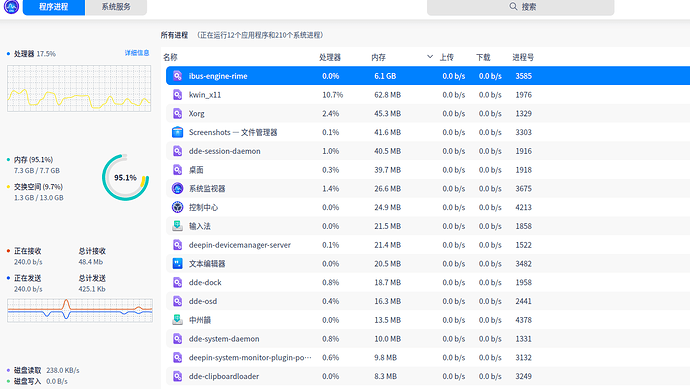Click the 内存 (95.1%) label
Viewport: 690px width, 389px height.
tap(33, 159)
